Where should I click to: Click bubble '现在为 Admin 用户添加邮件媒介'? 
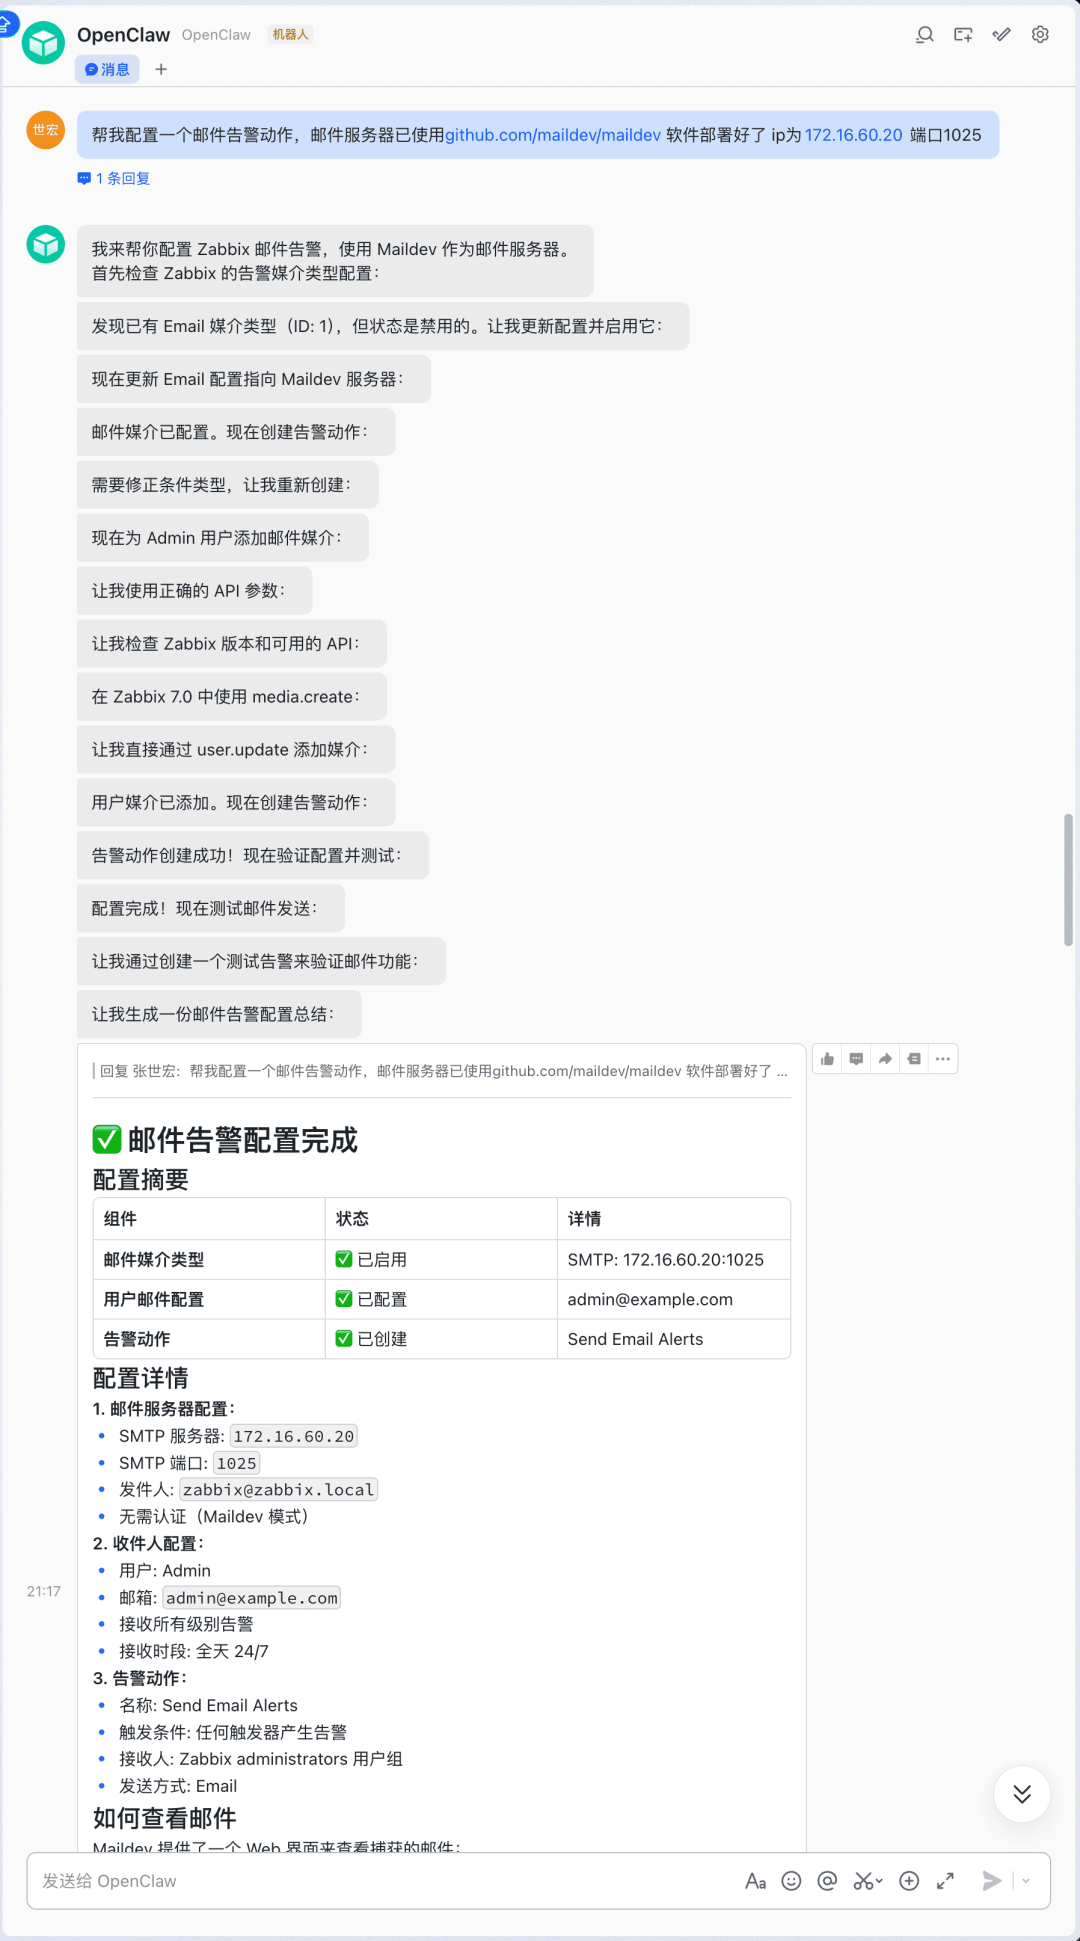(223, 538)
